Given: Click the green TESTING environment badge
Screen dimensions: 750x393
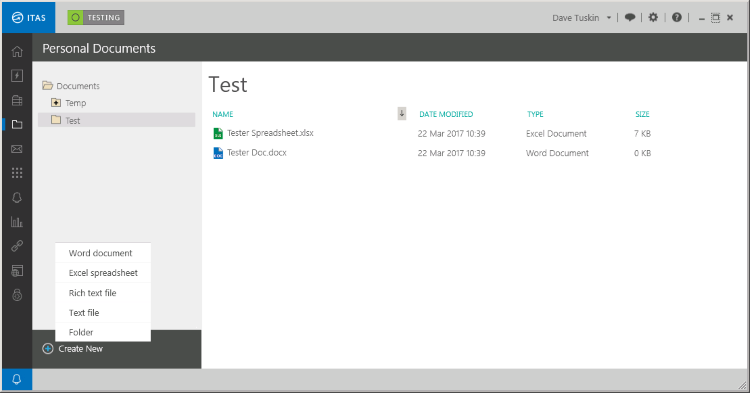Looking at the screenshot, I should point(96,18).
